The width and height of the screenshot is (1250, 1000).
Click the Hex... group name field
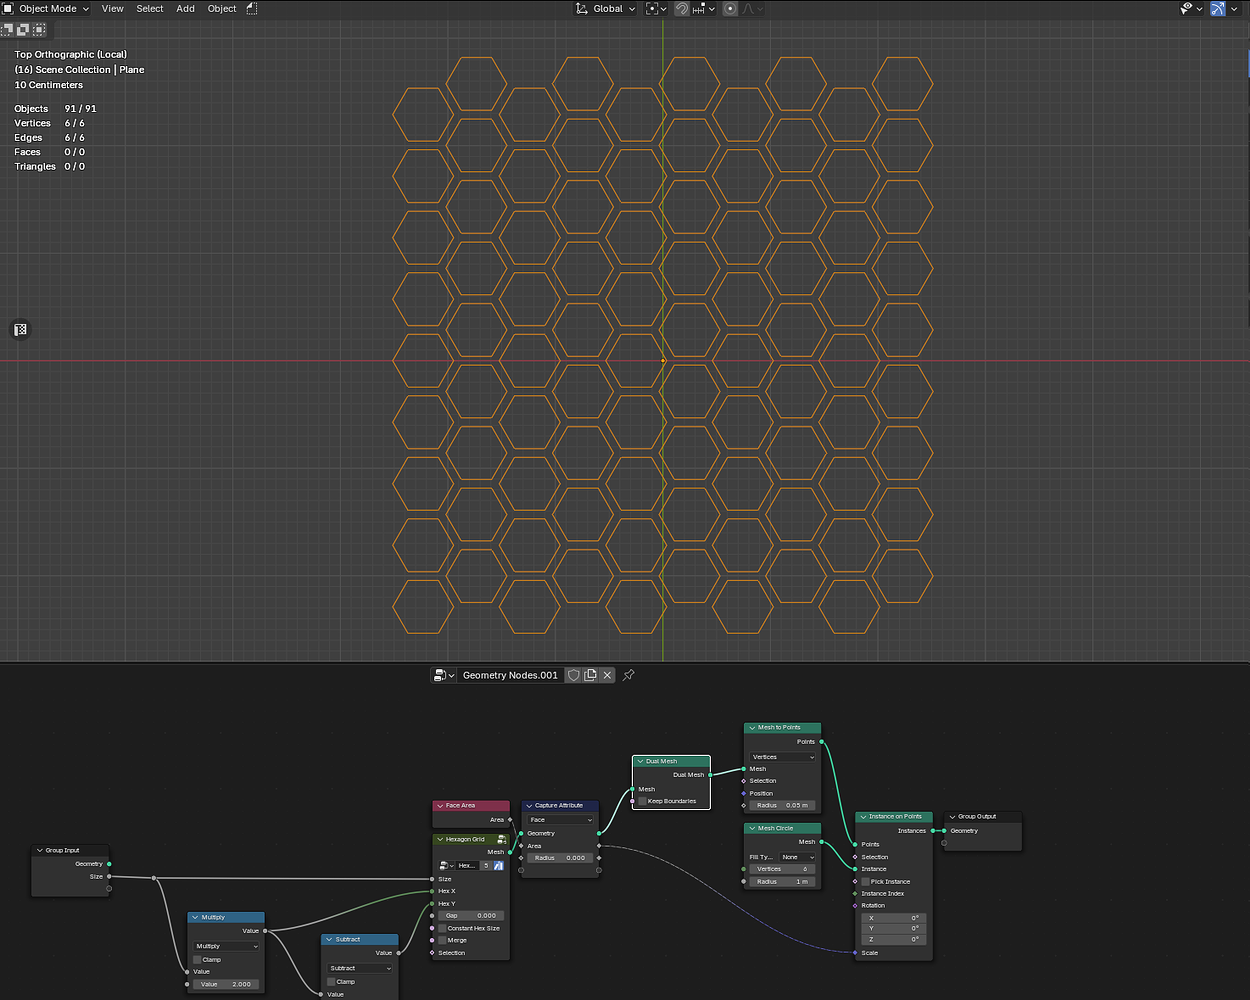tap(467, 865)
